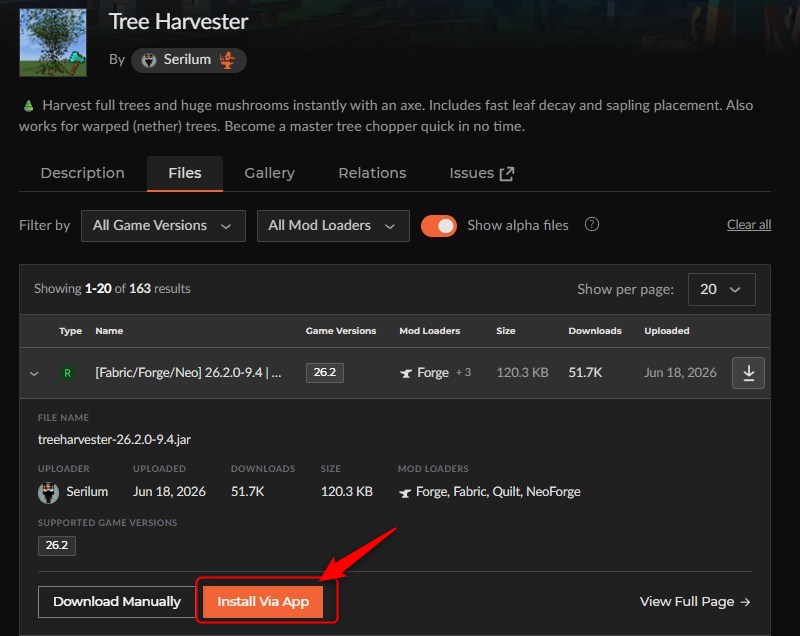The width and height of the screenshot is (800, 636).
Task: Click the treeharvester-26.2.0-9.4.jar file name
Action: [114, 439]
